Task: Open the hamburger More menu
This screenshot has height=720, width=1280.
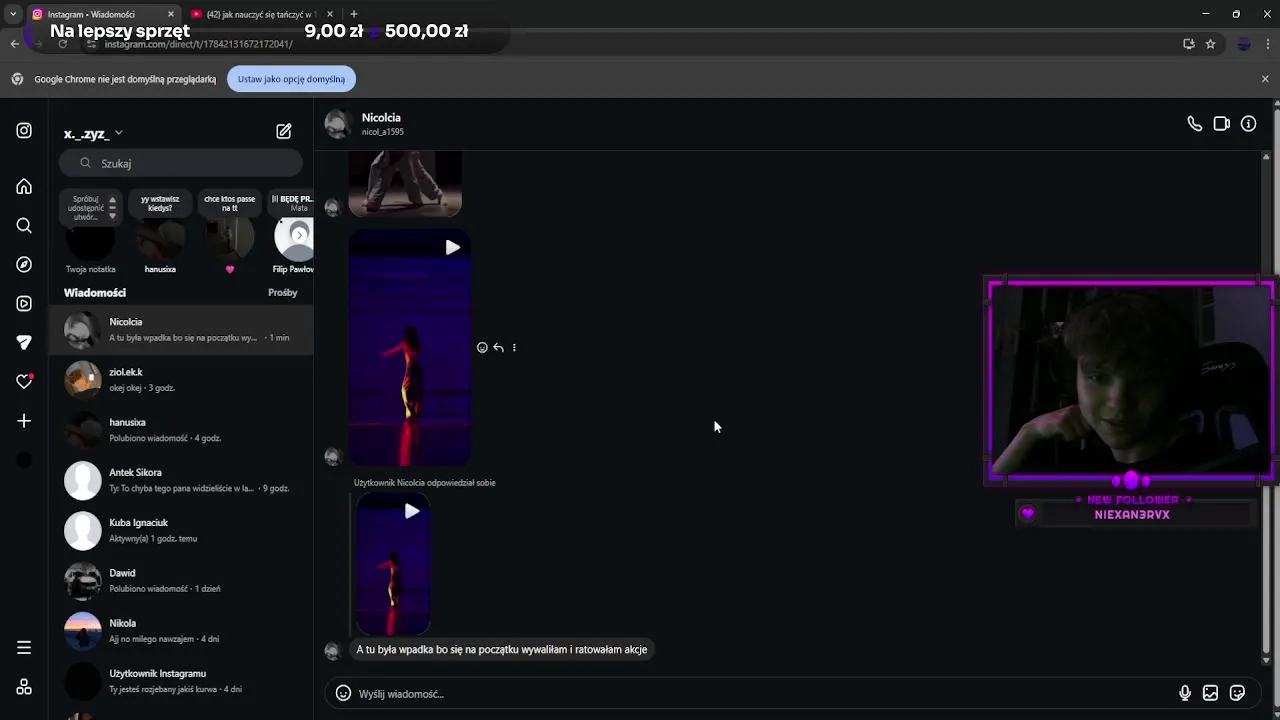Action: point(24,648)
